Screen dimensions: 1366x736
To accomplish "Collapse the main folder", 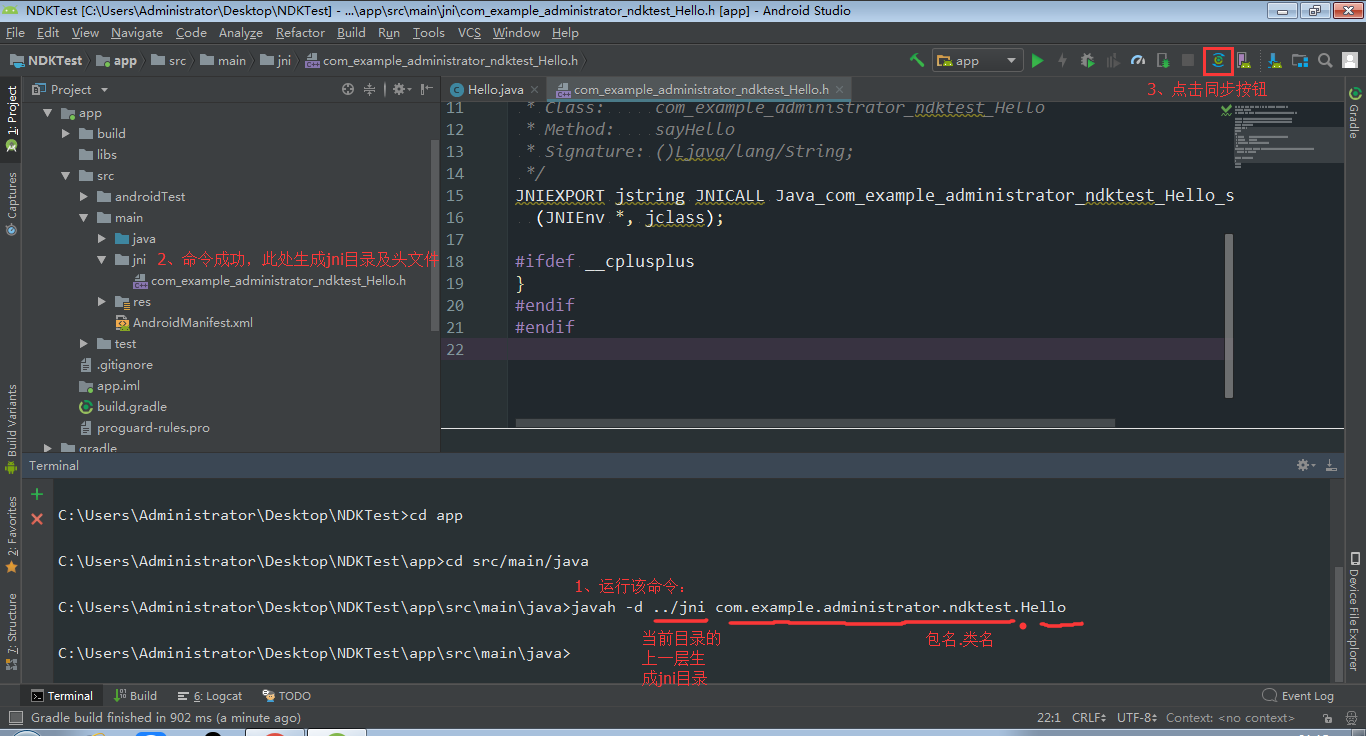I will pos(84,218).
